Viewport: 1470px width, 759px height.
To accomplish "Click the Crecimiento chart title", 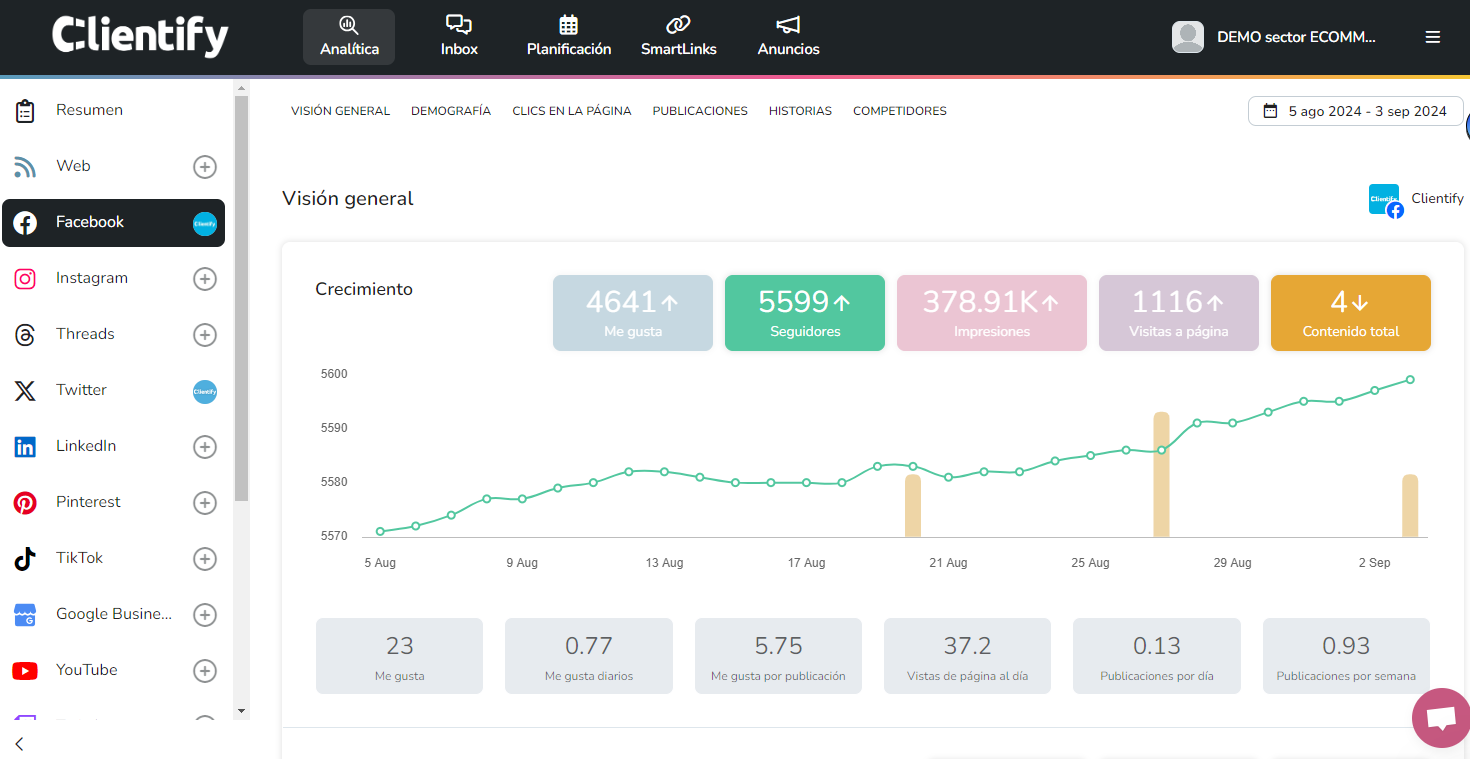I will pos(364,289).
